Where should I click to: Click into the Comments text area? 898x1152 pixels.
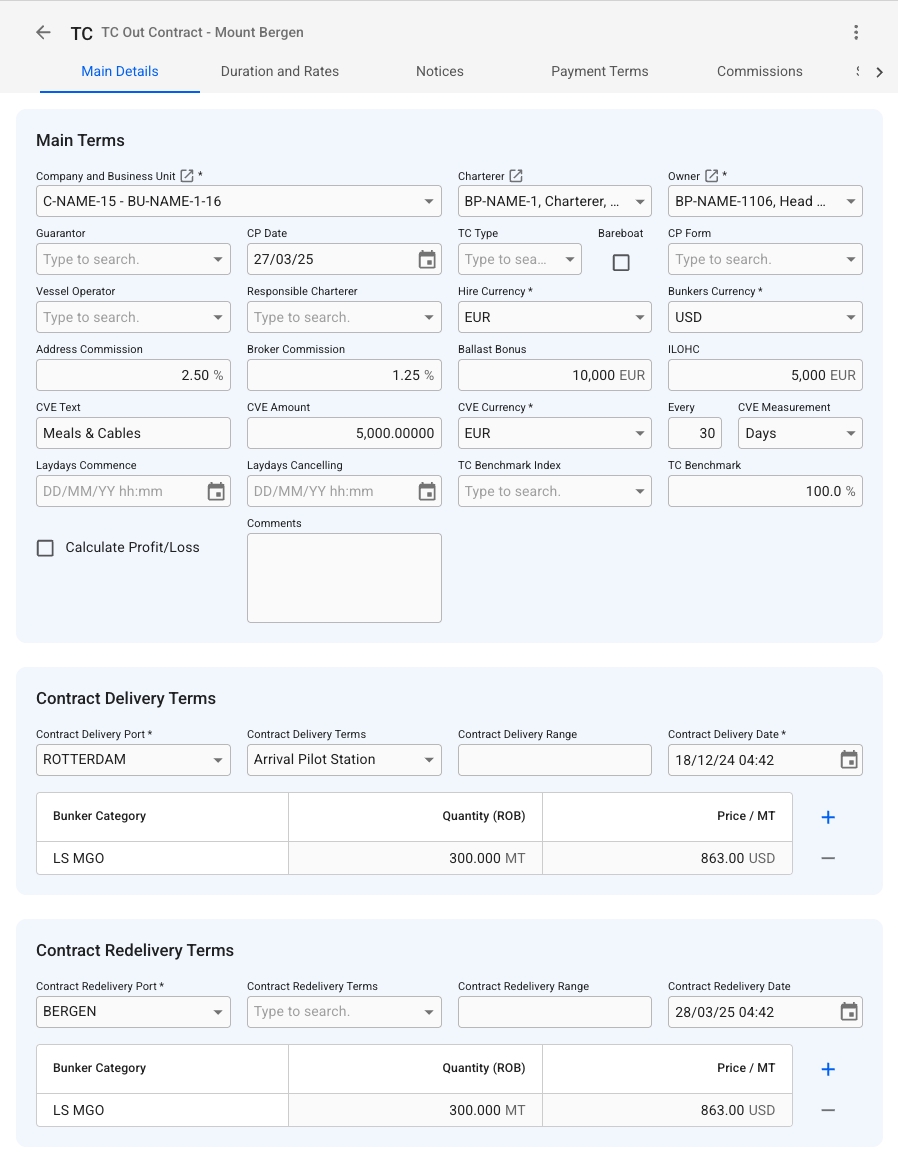[344, 578]
